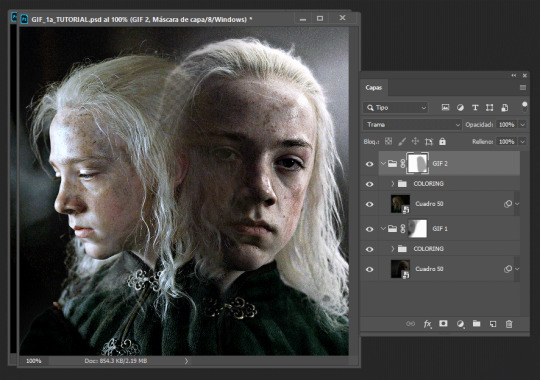The height and width of the screenshot is (380, 540).
Task: Click smart filter icon on lower Cuadro 50
Action: tap(508, 269)
